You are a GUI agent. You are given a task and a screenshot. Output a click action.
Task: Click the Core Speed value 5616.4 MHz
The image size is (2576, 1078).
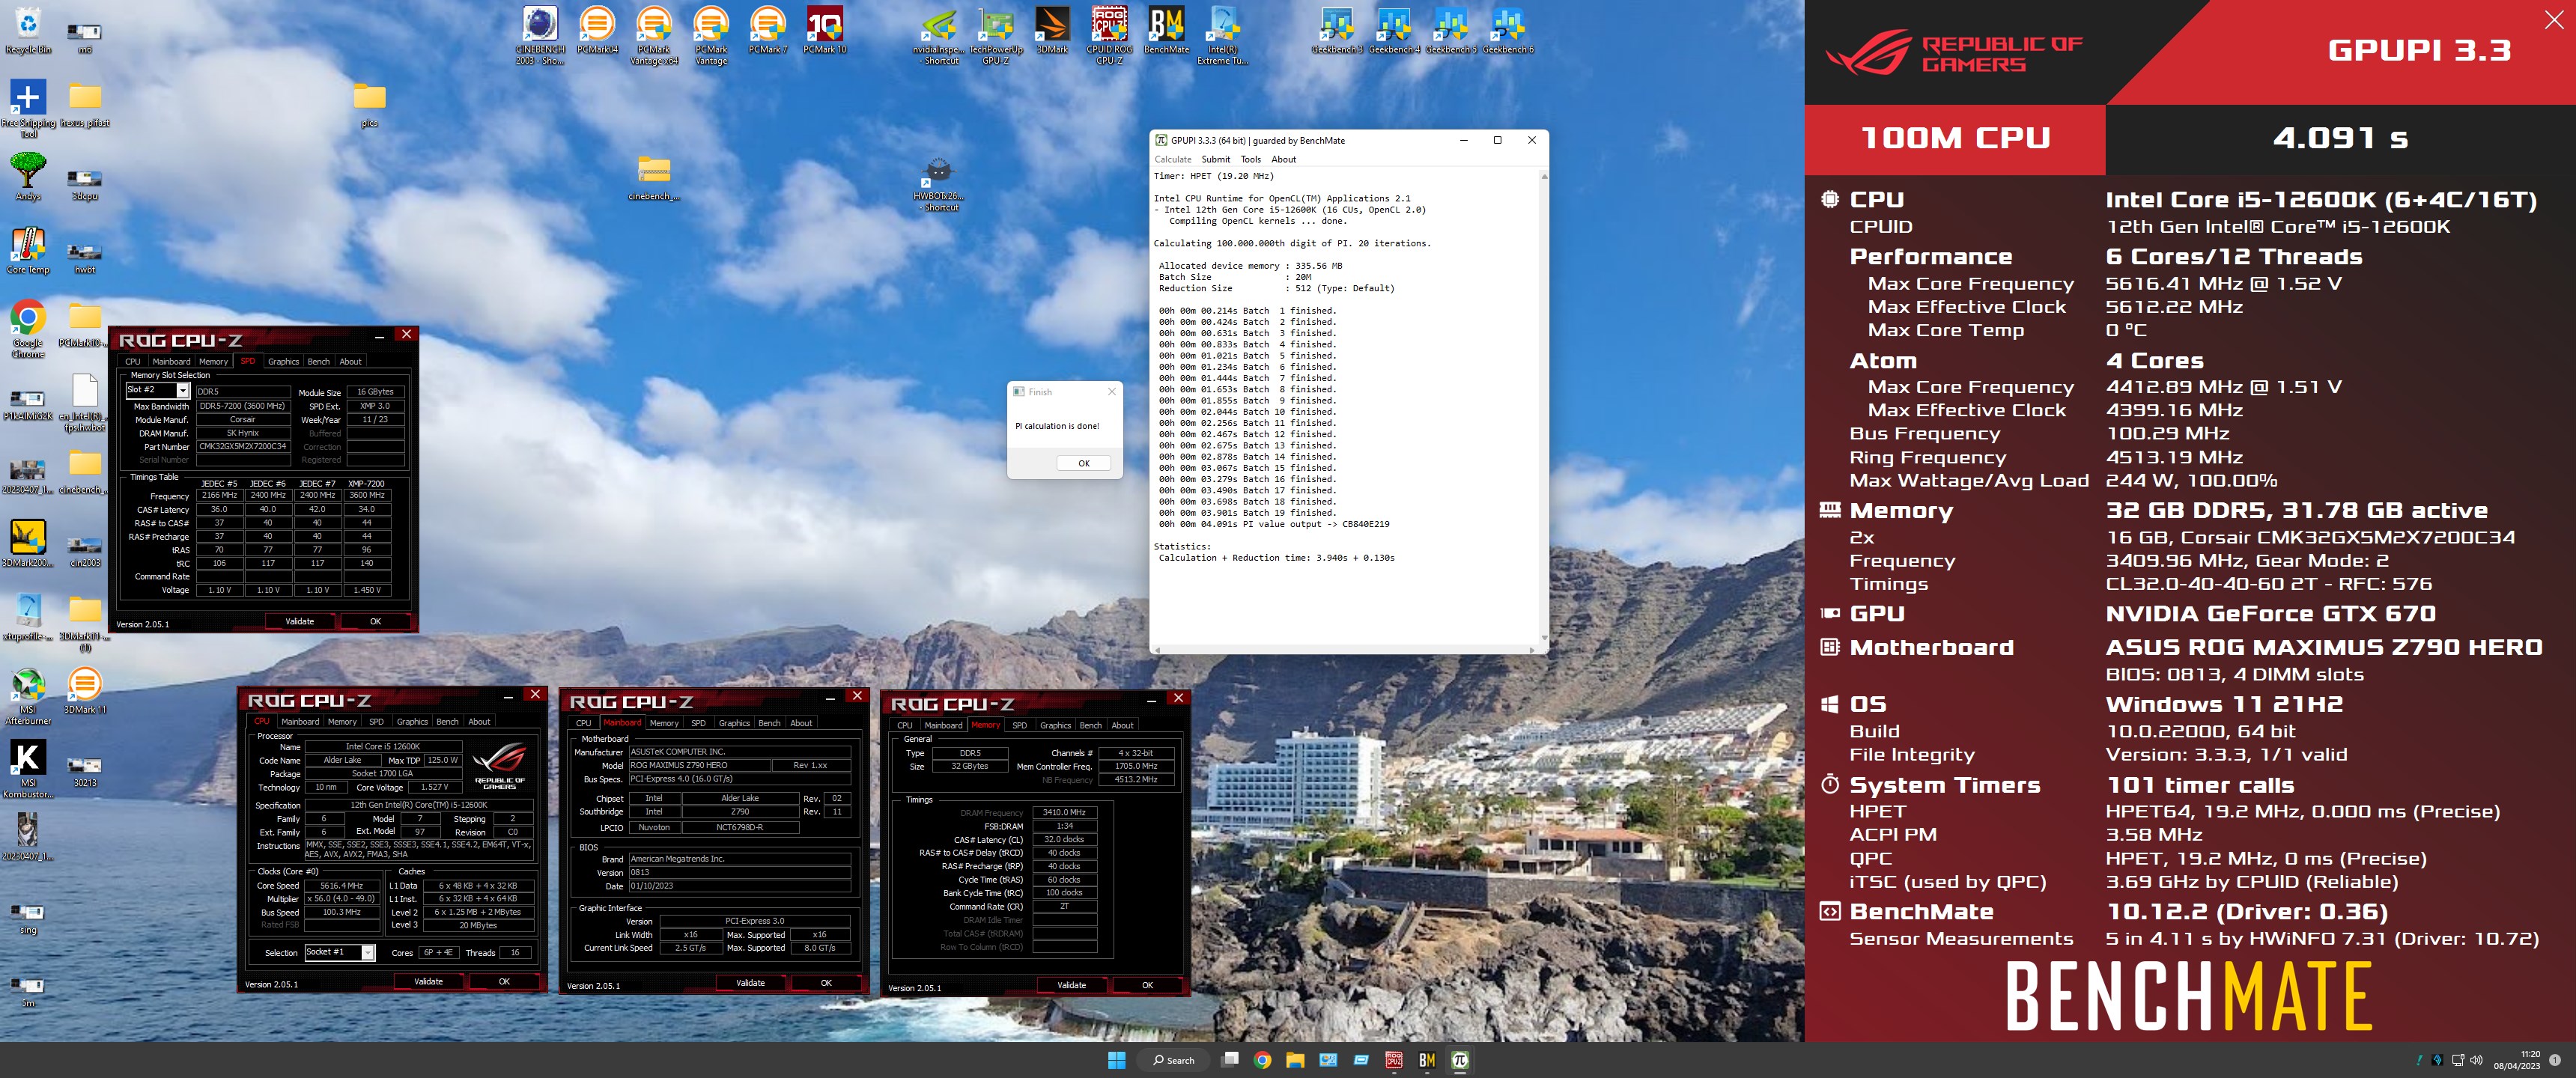point(342,885)
